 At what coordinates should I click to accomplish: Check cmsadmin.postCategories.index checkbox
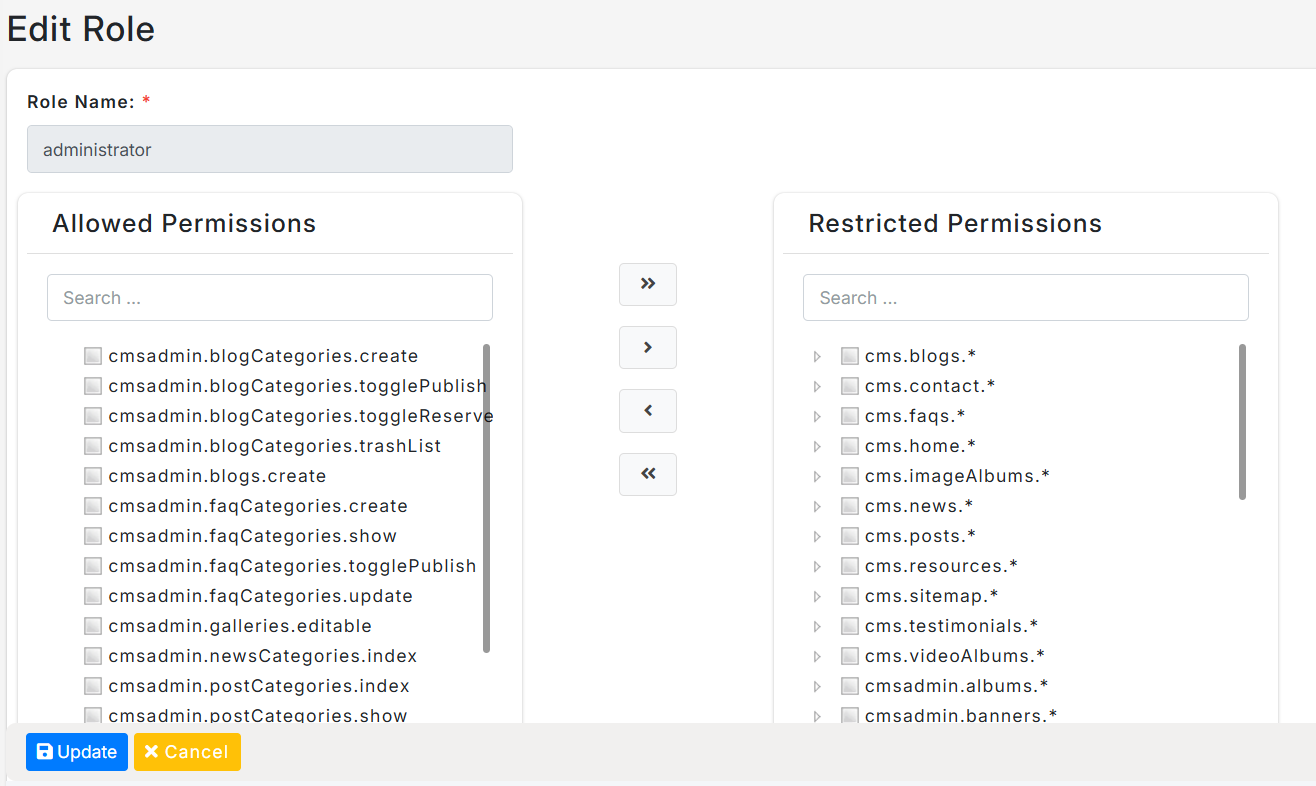(93, 686)
